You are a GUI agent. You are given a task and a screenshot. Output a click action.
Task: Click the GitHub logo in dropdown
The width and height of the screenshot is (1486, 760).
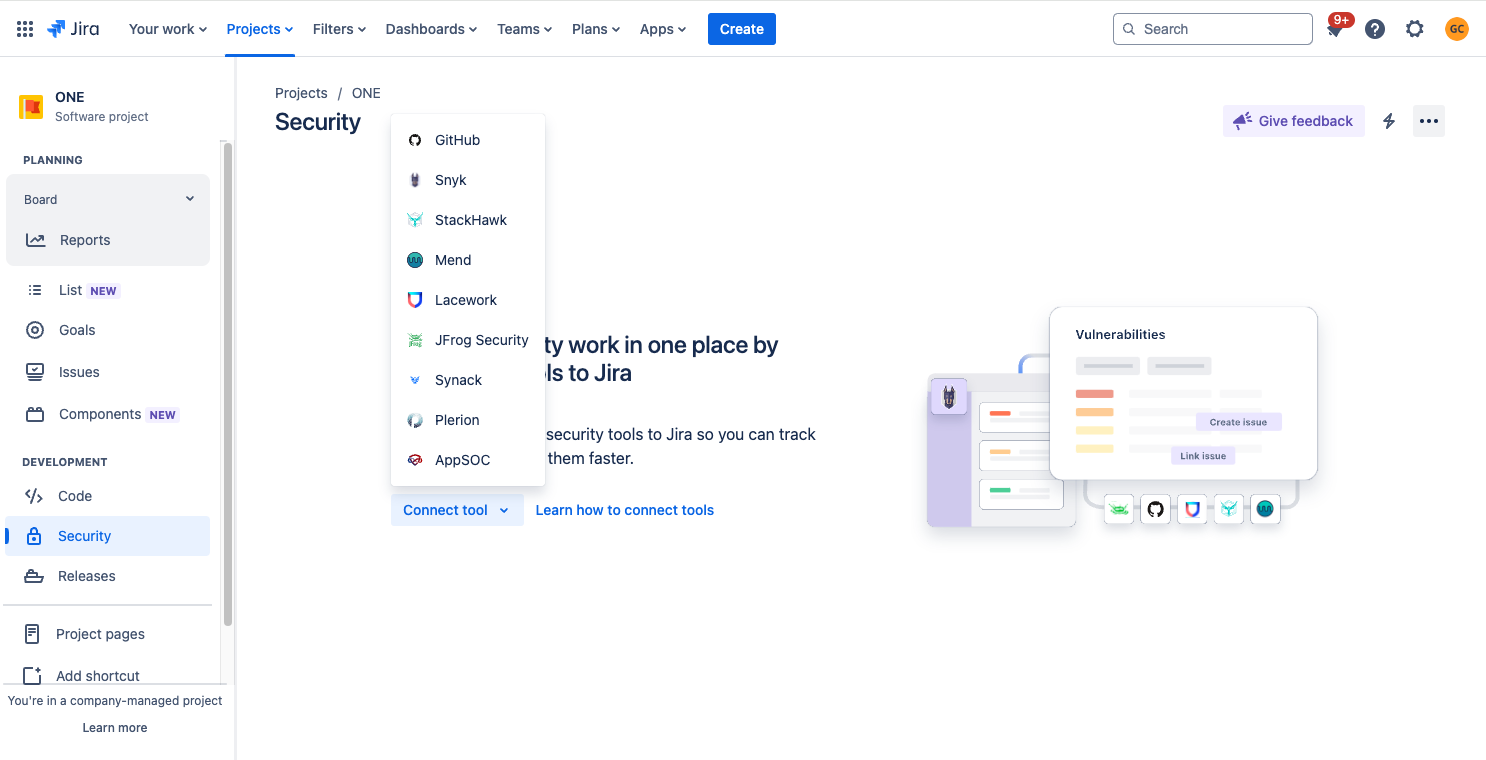pyautogui.click(x=415, y=140)
